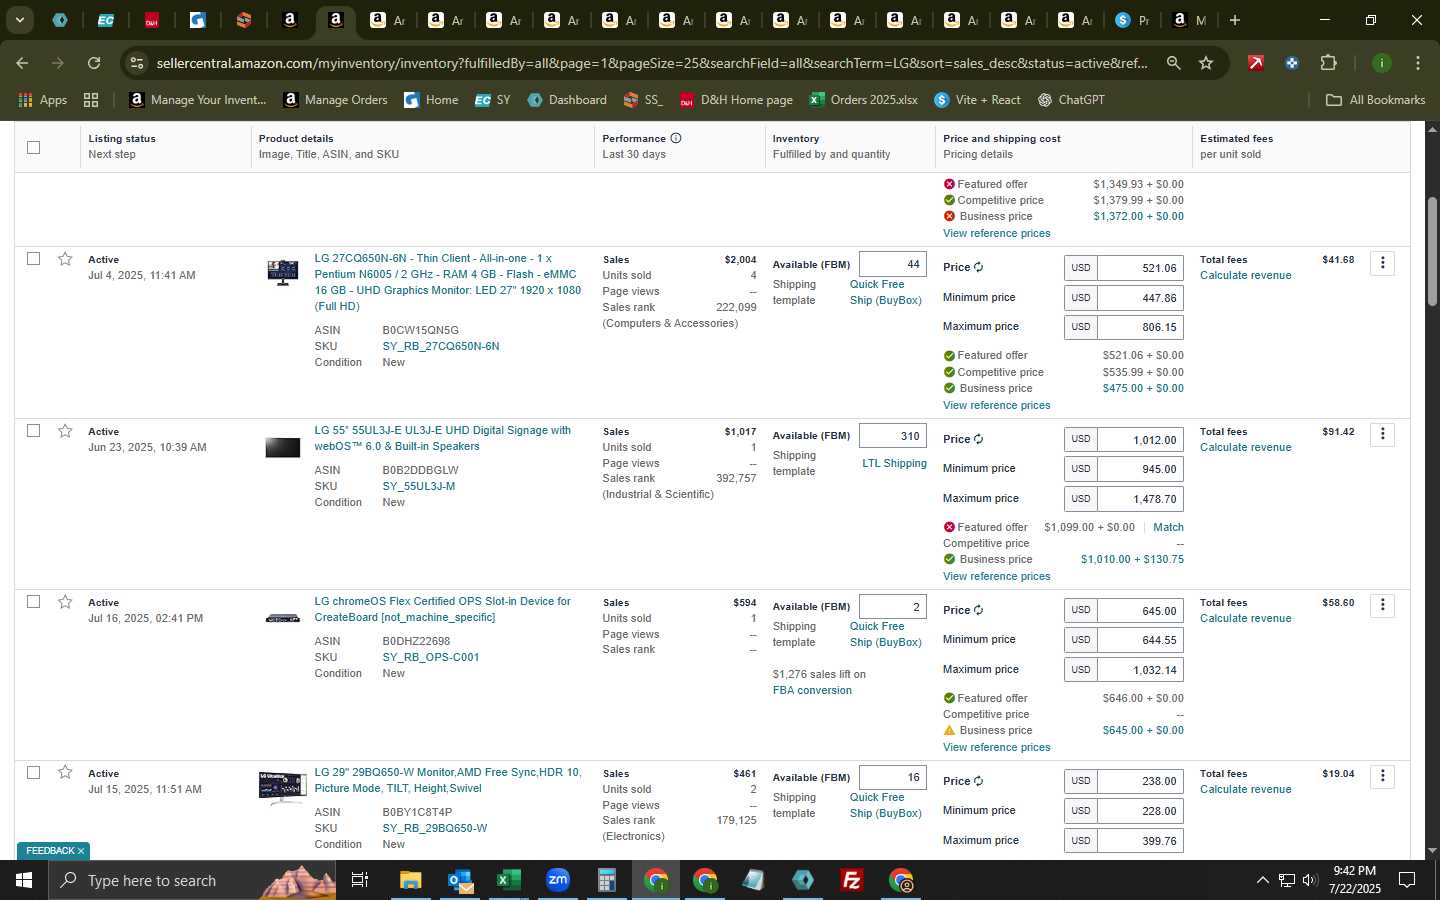This screenshot has width=1440, height=900.
Task: Open Chrome three-dot menu
Action: [x=1418, y=63]
